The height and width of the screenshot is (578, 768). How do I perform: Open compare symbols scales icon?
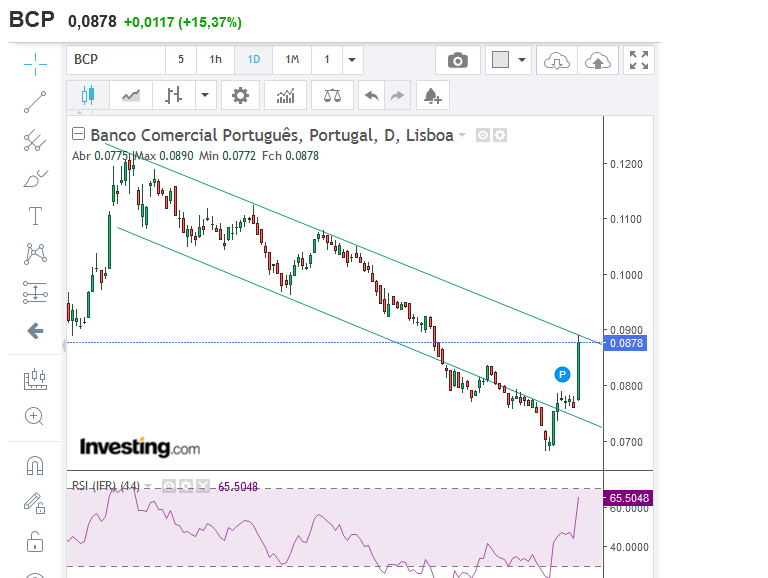point(333,95)
